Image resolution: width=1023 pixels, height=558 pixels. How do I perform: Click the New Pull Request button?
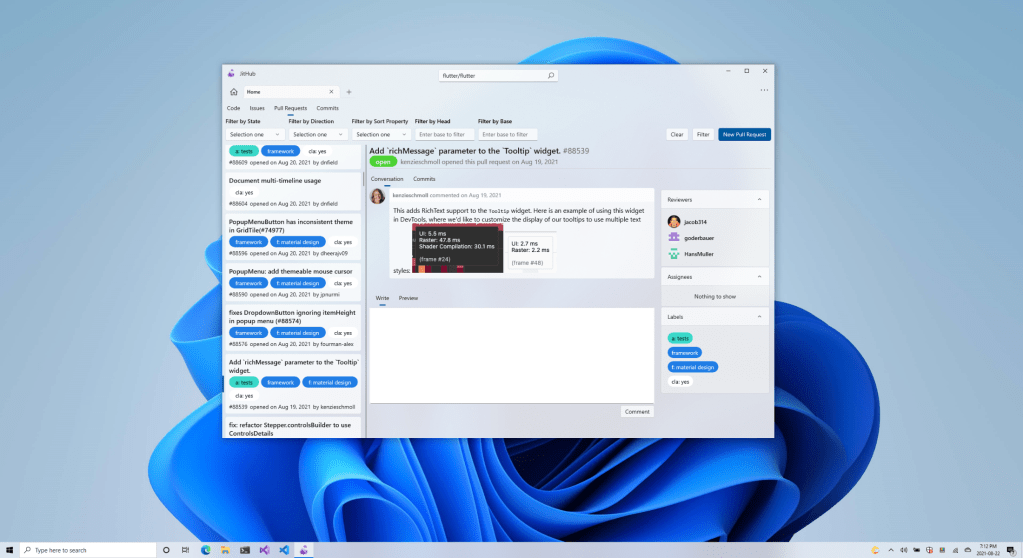[744, 134]
